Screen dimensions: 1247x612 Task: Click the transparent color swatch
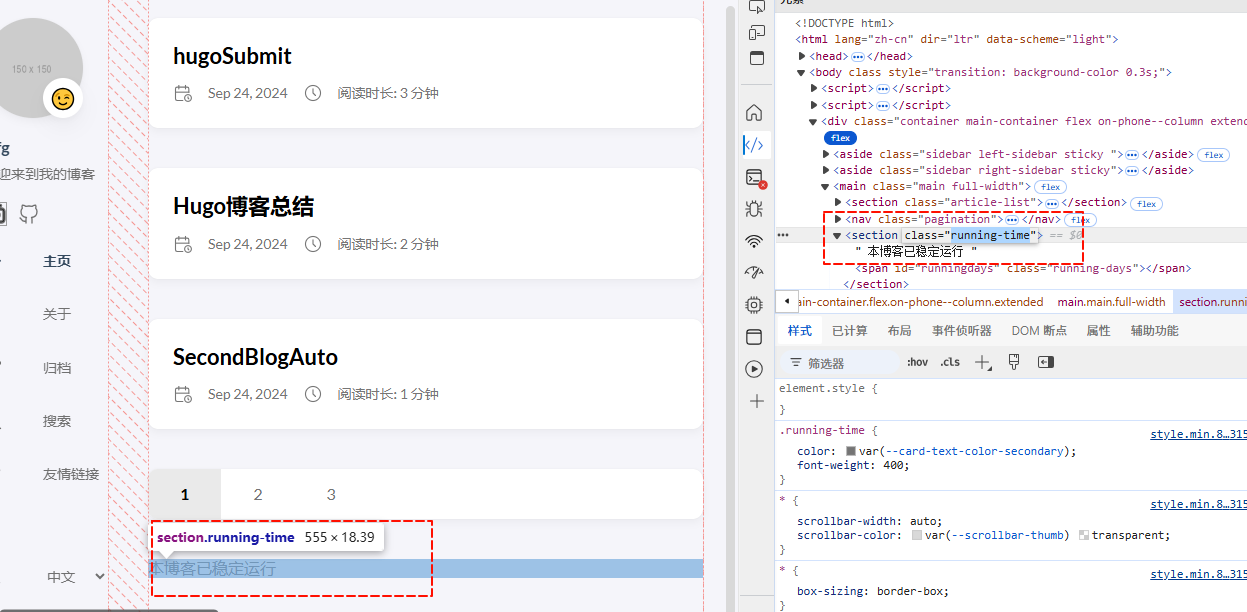(x=1084, y=535)
